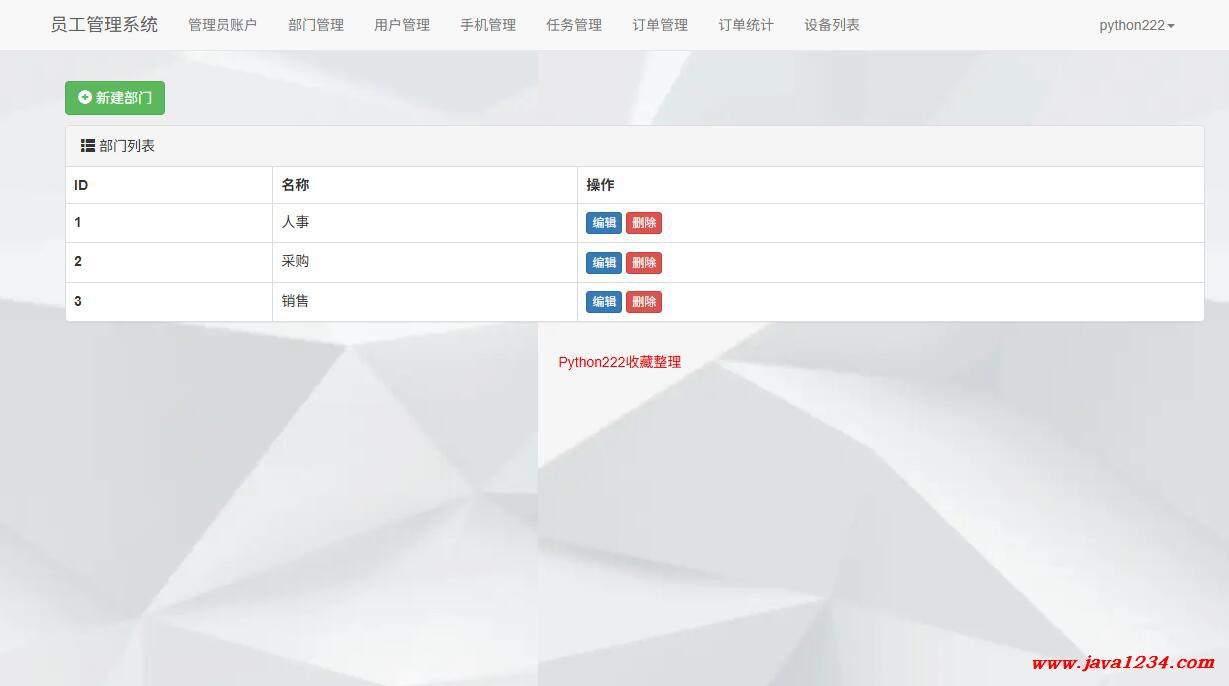The height and width of the screenshot is (686, 1229).
Task: Select 任务管理 in the navigation bar
Action: click(x=574, y=25)
